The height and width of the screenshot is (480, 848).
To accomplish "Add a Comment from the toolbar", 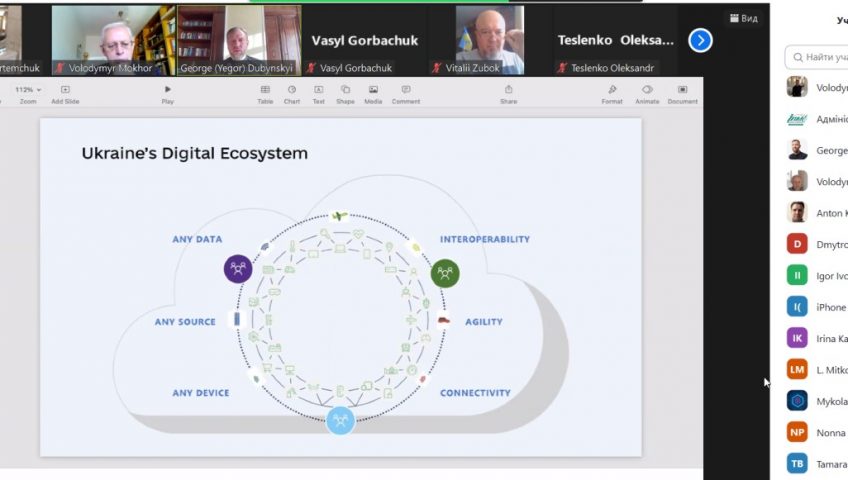I will [406, 90].
